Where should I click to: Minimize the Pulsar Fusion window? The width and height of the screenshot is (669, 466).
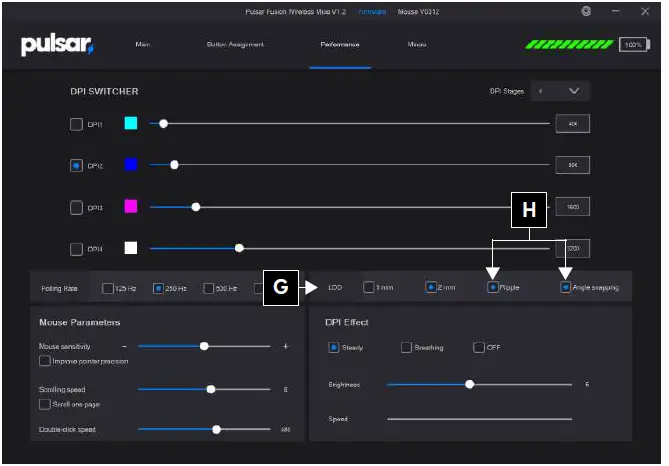tap(615, 12)
